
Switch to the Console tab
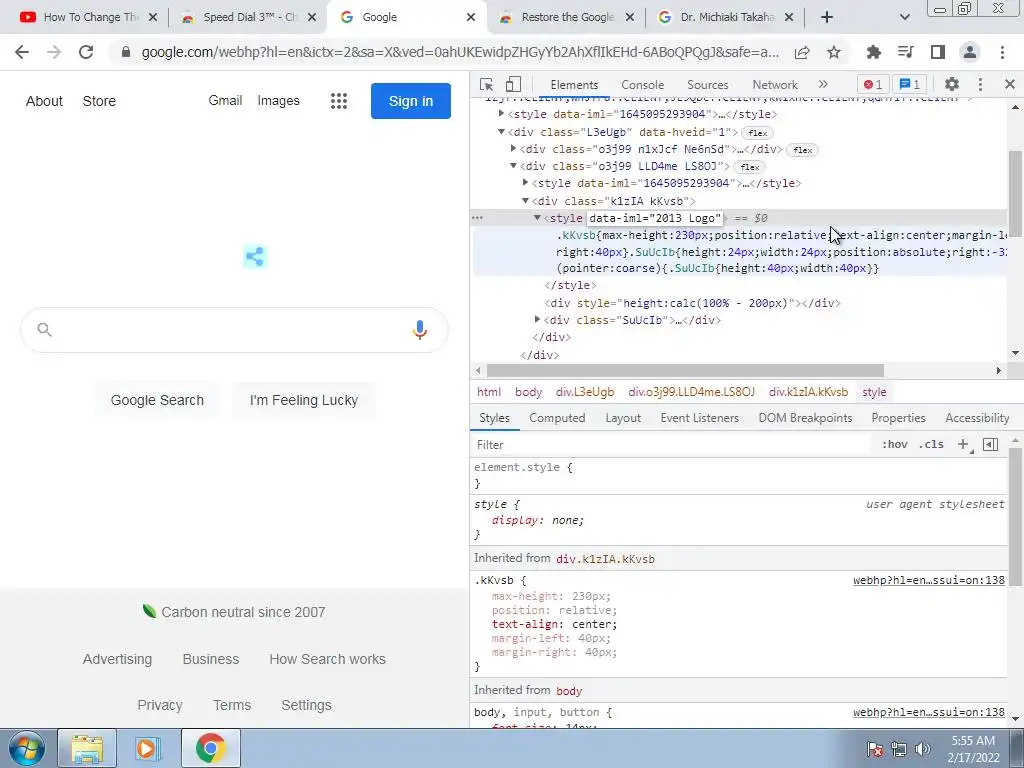pyautogui.click(x=643, y=85)
